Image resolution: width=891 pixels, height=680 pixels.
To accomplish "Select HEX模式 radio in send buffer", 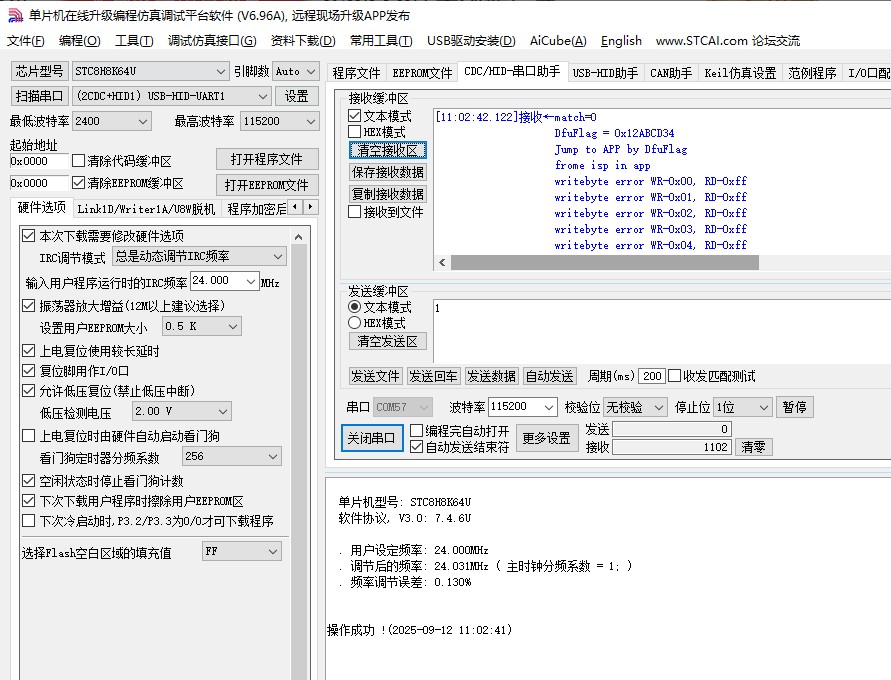I will click(355, 323).
